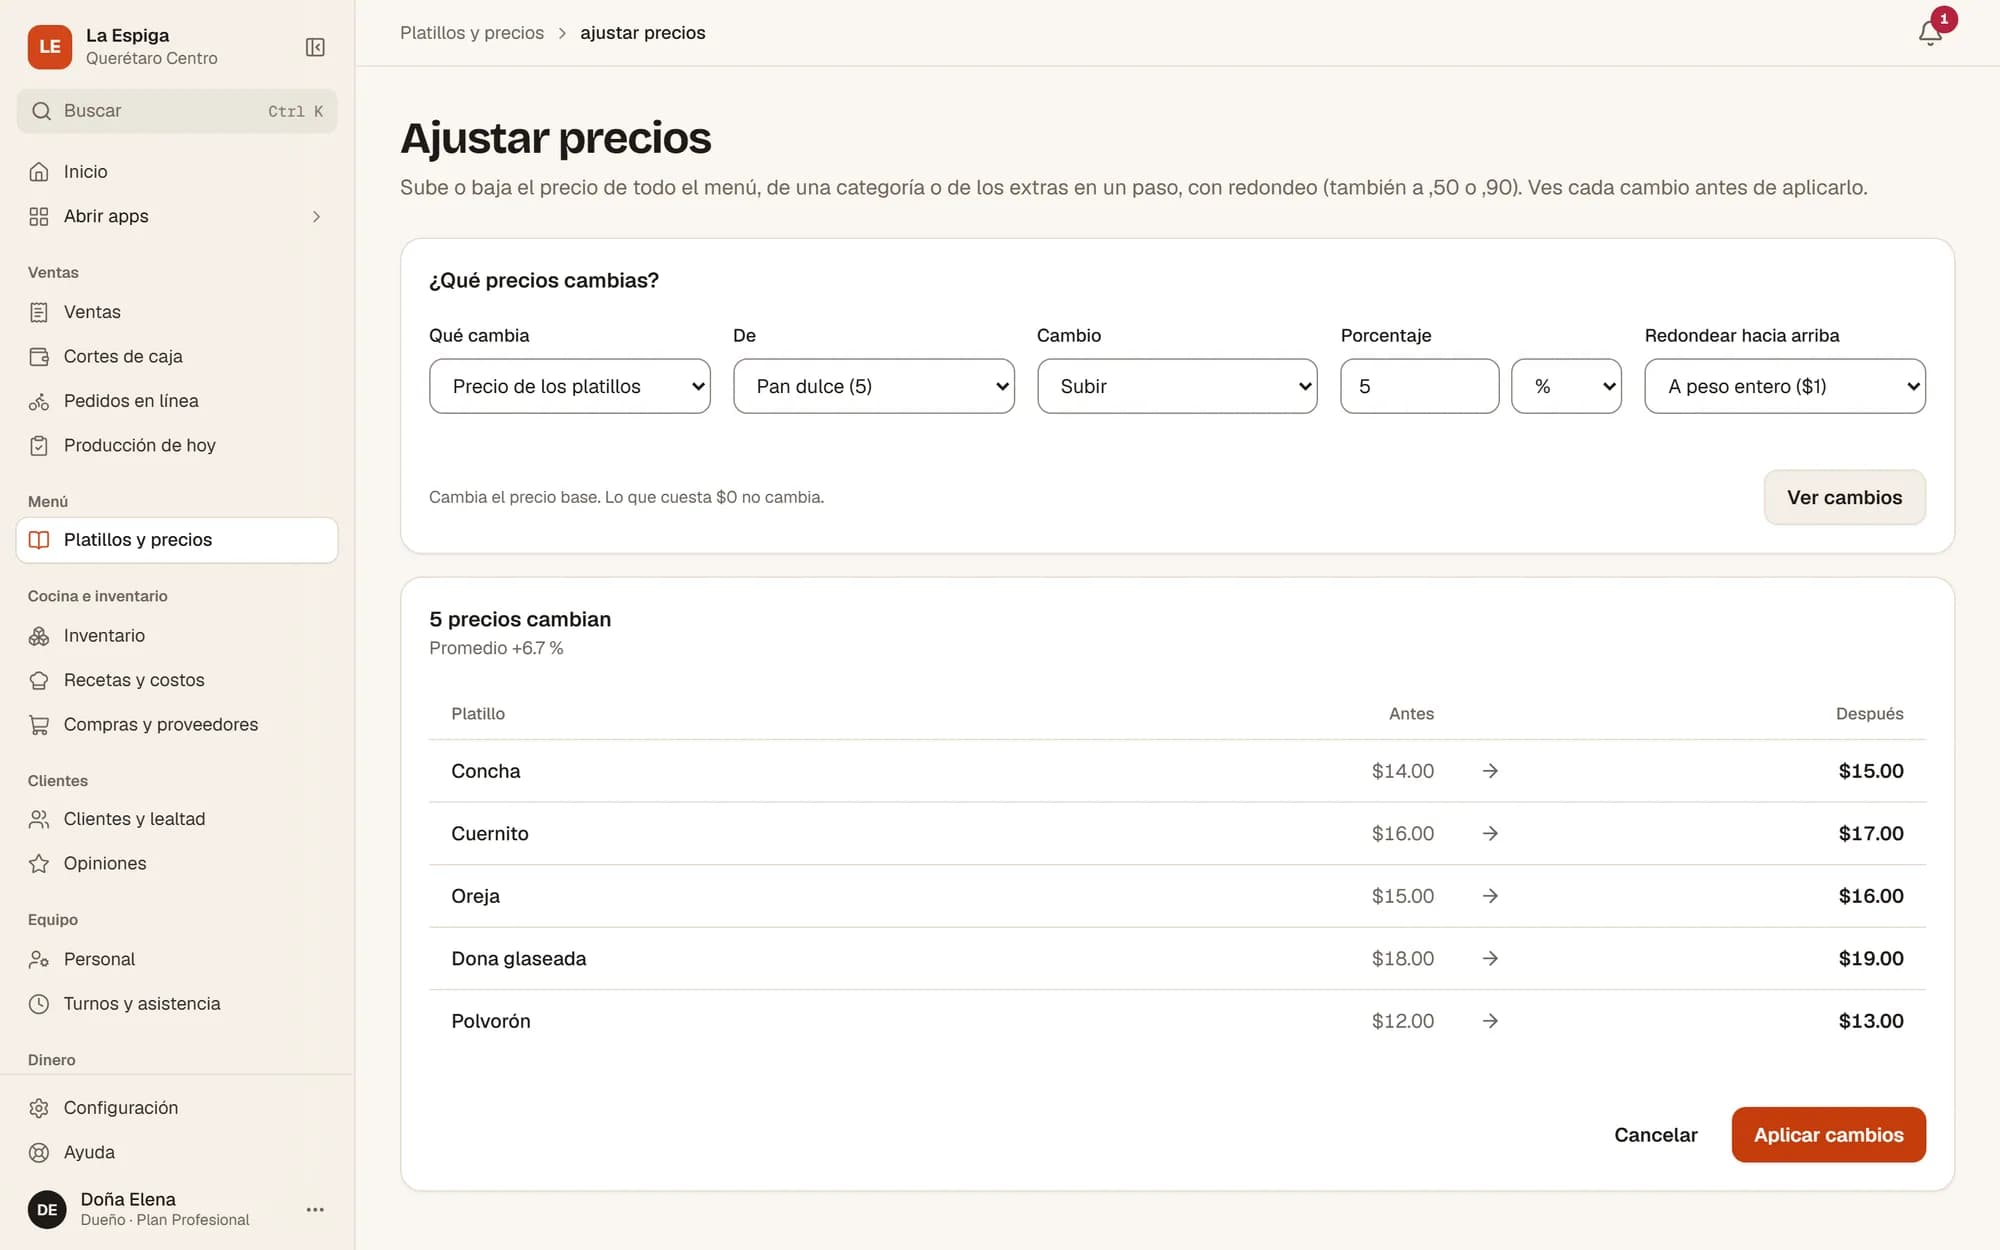The height and width of the screenshot is (1250, 2000).
Task: Click the La Espiga restaurant logo
Action: tap(50, 47)
